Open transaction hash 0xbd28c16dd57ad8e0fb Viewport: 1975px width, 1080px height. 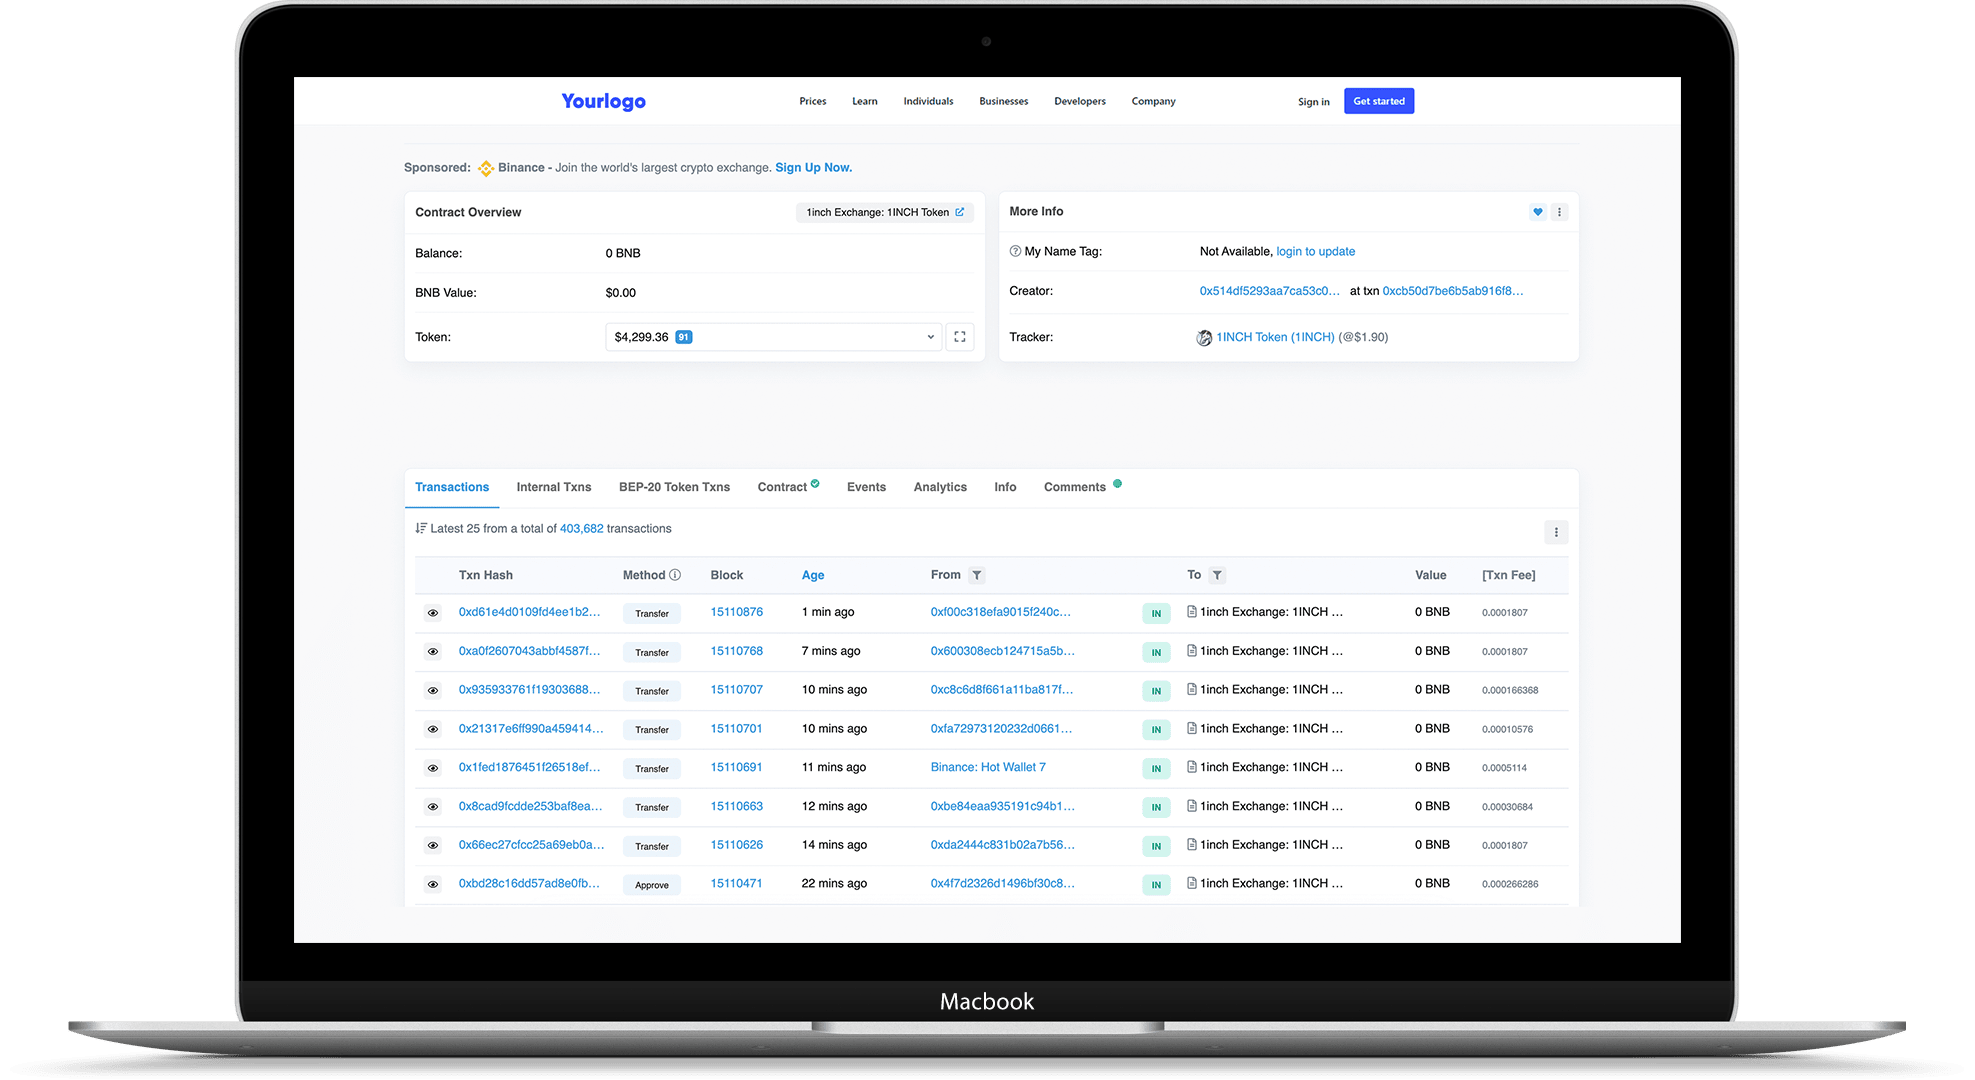529,884
